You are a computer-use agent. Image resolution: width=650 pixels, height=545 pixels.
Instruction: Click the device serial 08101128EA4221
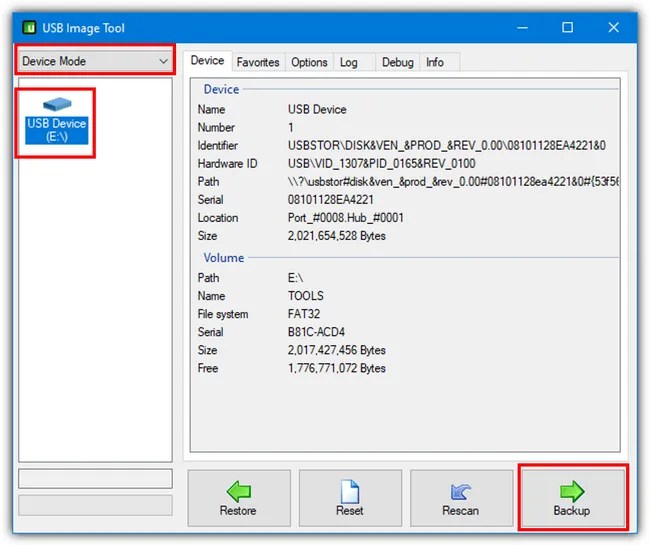(x=330, y=200)
